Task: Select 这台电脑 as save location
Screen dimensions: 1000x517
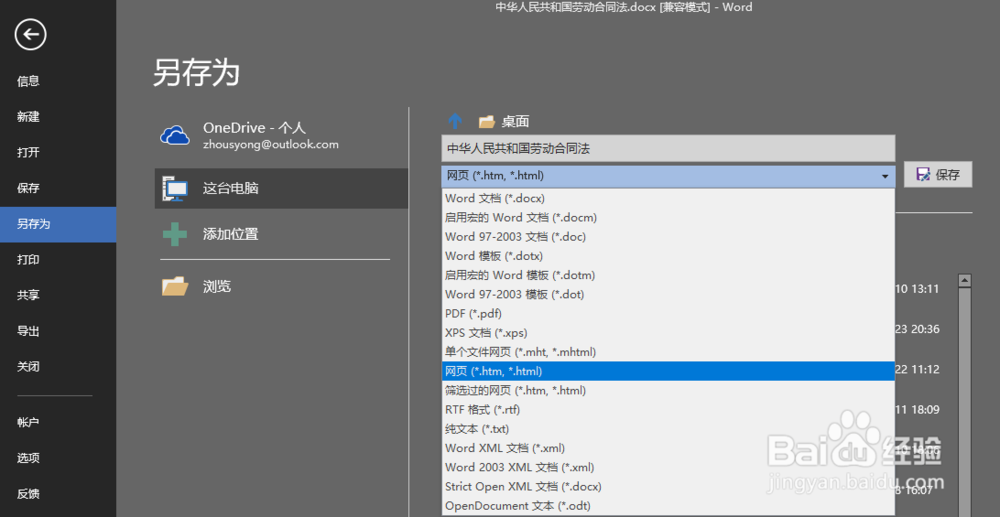Action: click(281, 189)
